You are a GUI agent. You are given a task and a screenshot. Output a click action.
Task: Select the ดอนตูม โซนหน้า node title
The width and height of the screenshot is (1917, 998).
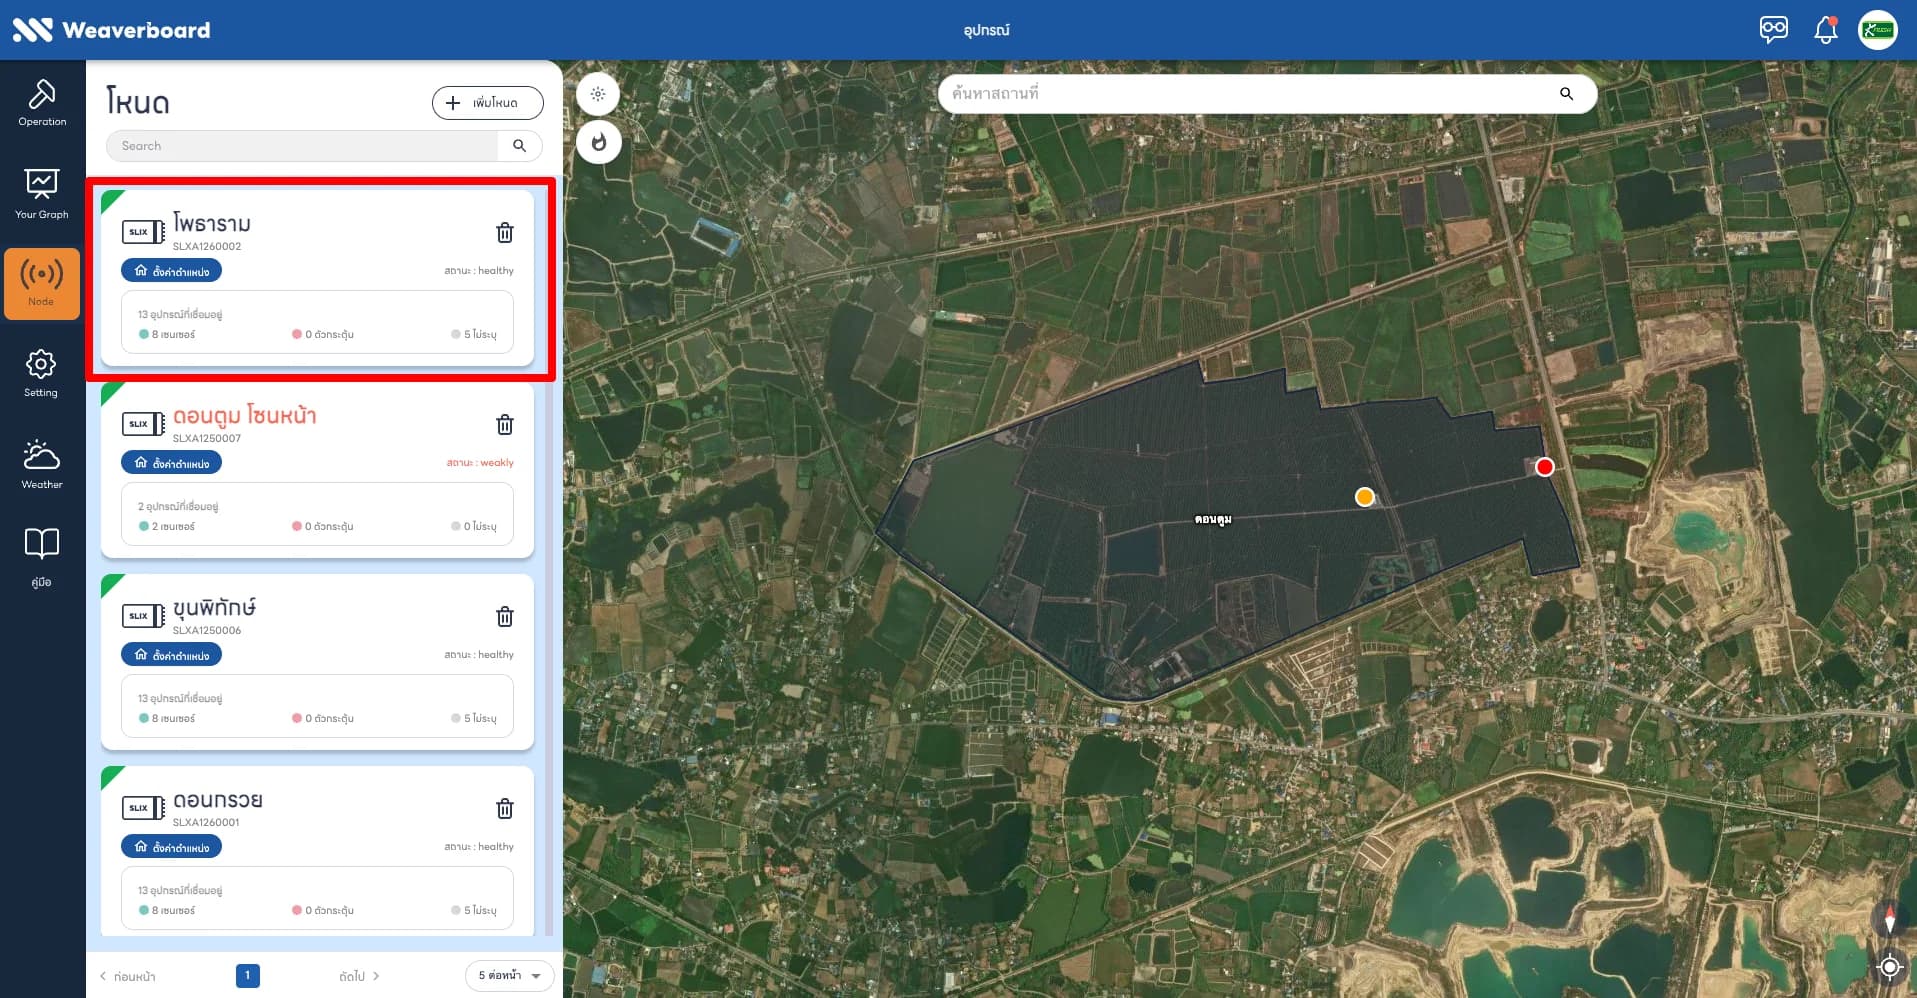[245, 415]
